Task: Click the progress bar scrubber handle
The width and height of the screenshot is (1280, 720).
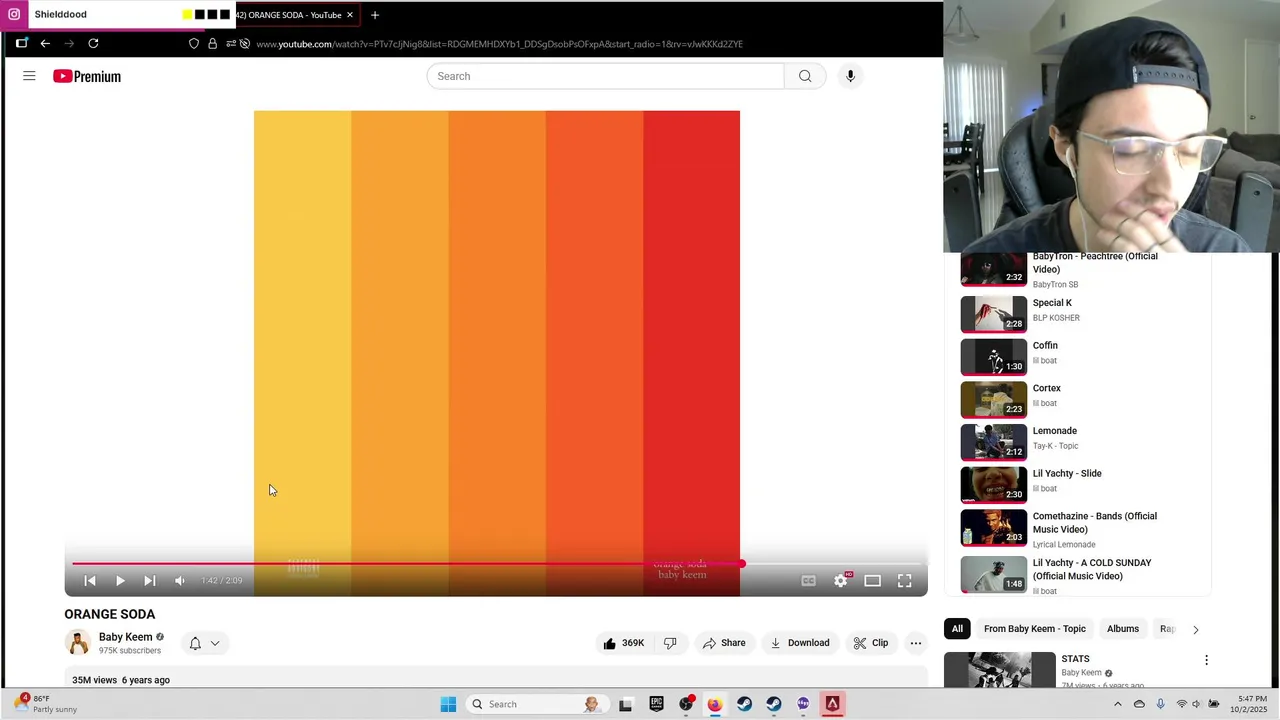Action: pos(742,564)
